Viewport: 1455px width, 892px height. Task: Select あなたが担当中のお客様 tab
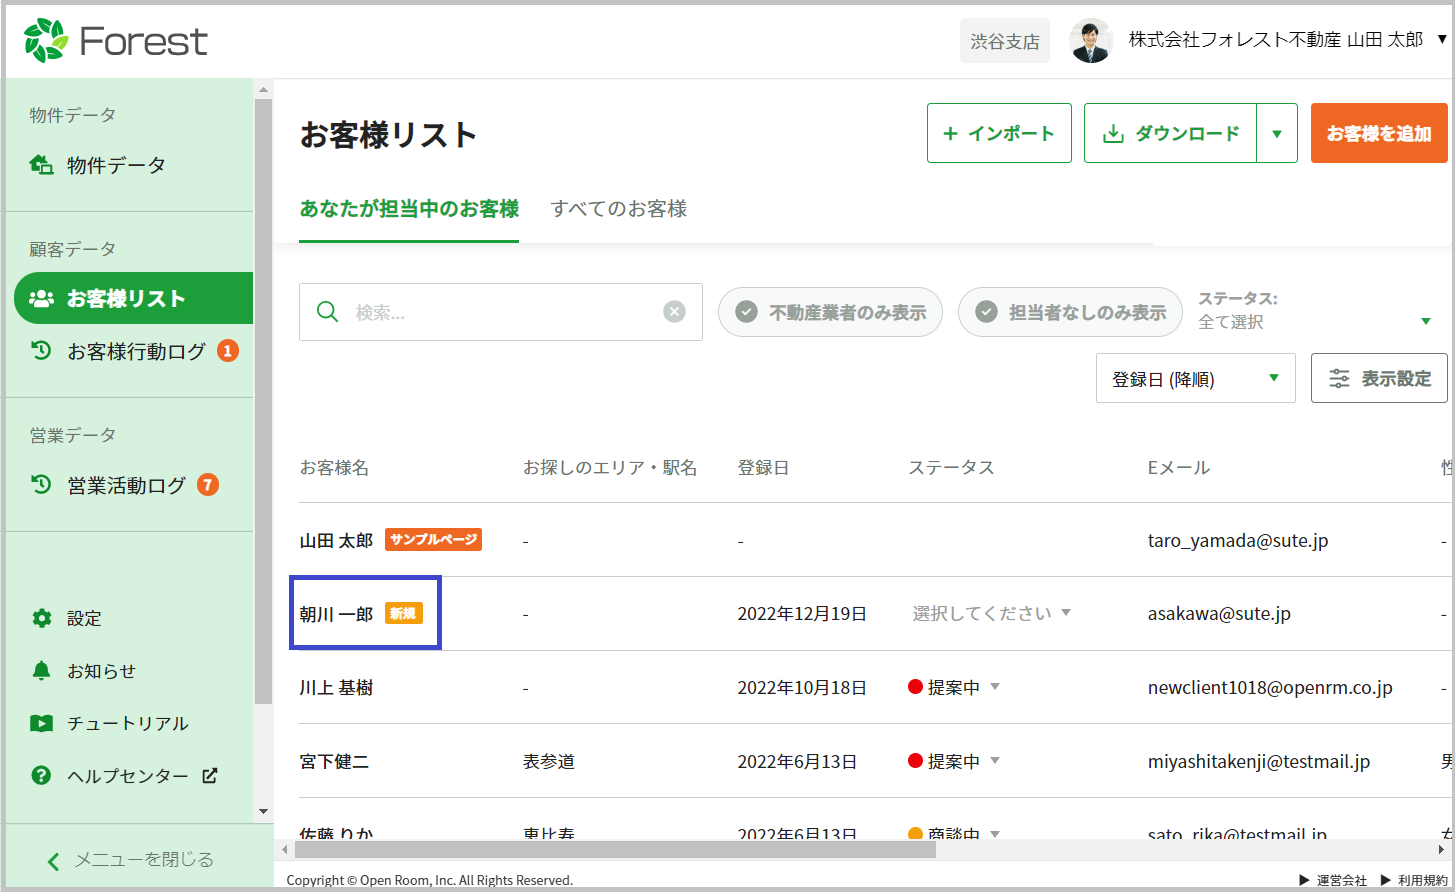pos(409,209)
